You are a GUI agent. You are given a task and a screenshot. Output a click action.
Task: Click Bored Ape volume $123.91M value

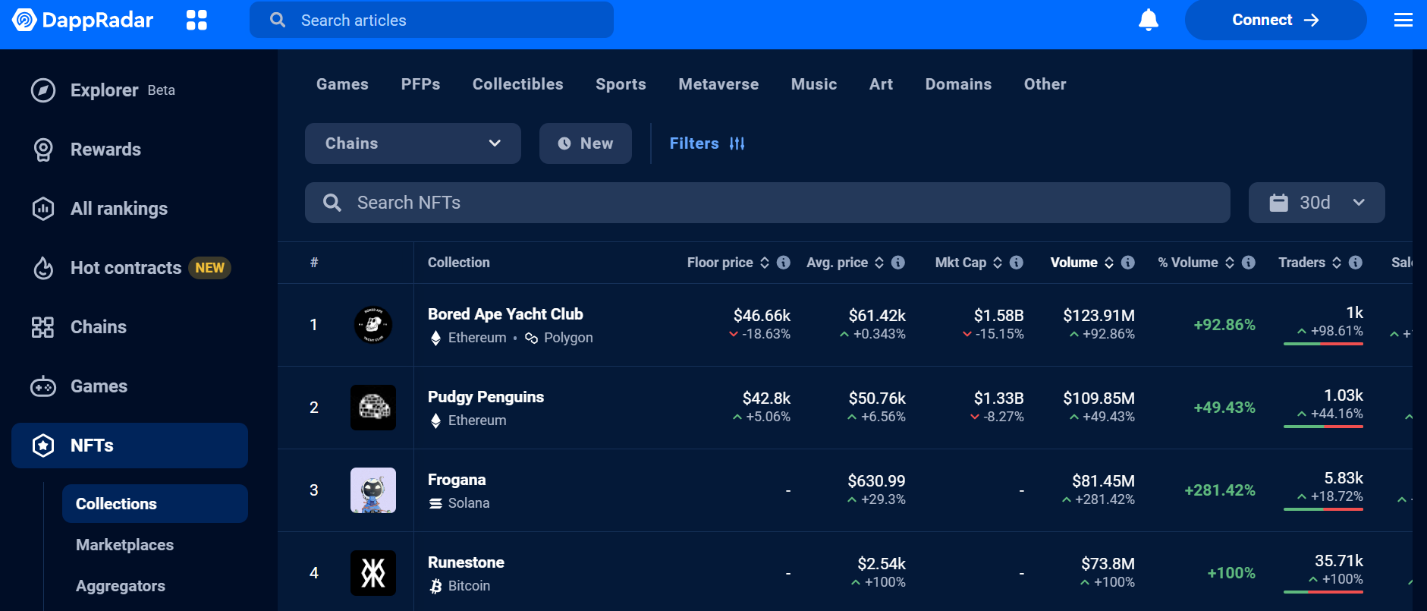(1099, 316)
